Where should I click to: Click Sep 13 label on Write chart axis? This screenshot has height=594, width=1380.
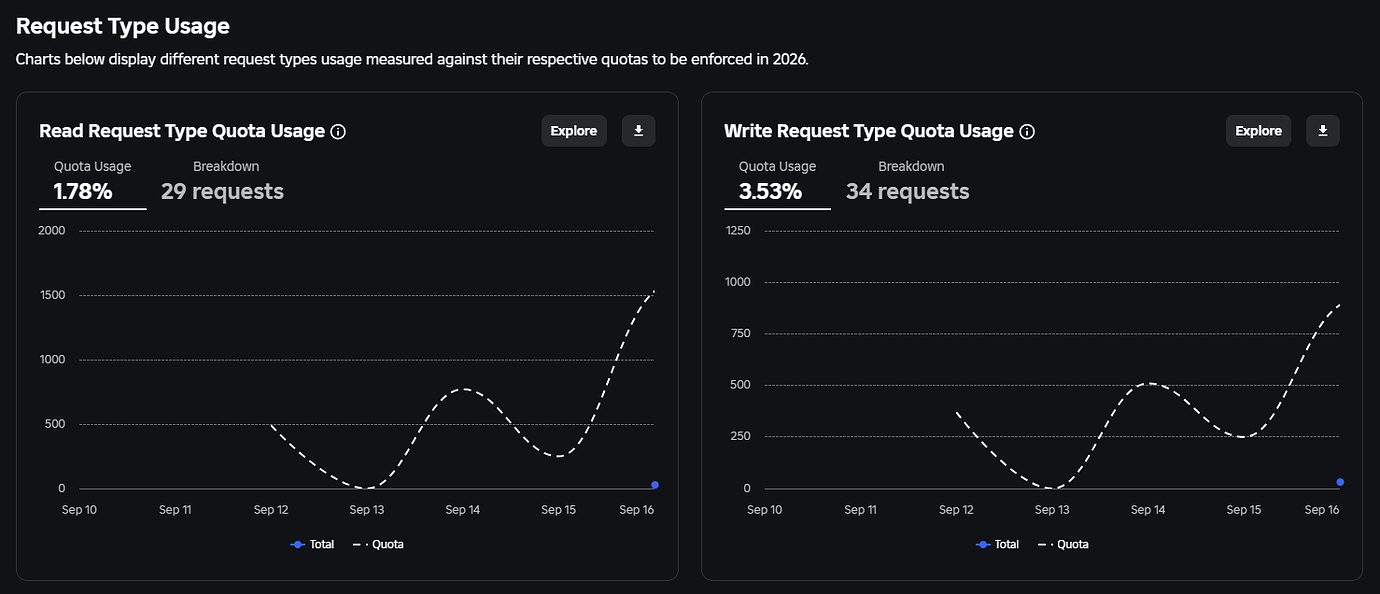pyautogui.click(x=1052, y=510)
